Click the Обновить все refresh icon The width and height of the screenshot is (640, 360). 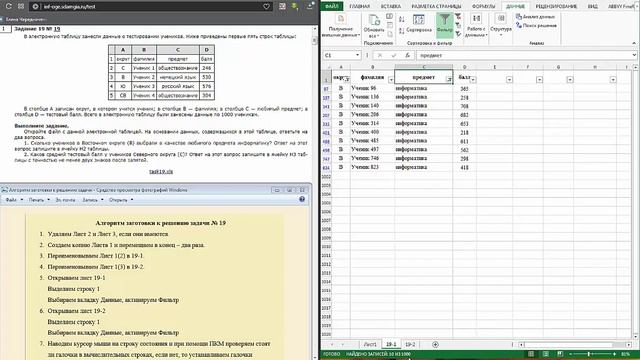tap(374, 20)
